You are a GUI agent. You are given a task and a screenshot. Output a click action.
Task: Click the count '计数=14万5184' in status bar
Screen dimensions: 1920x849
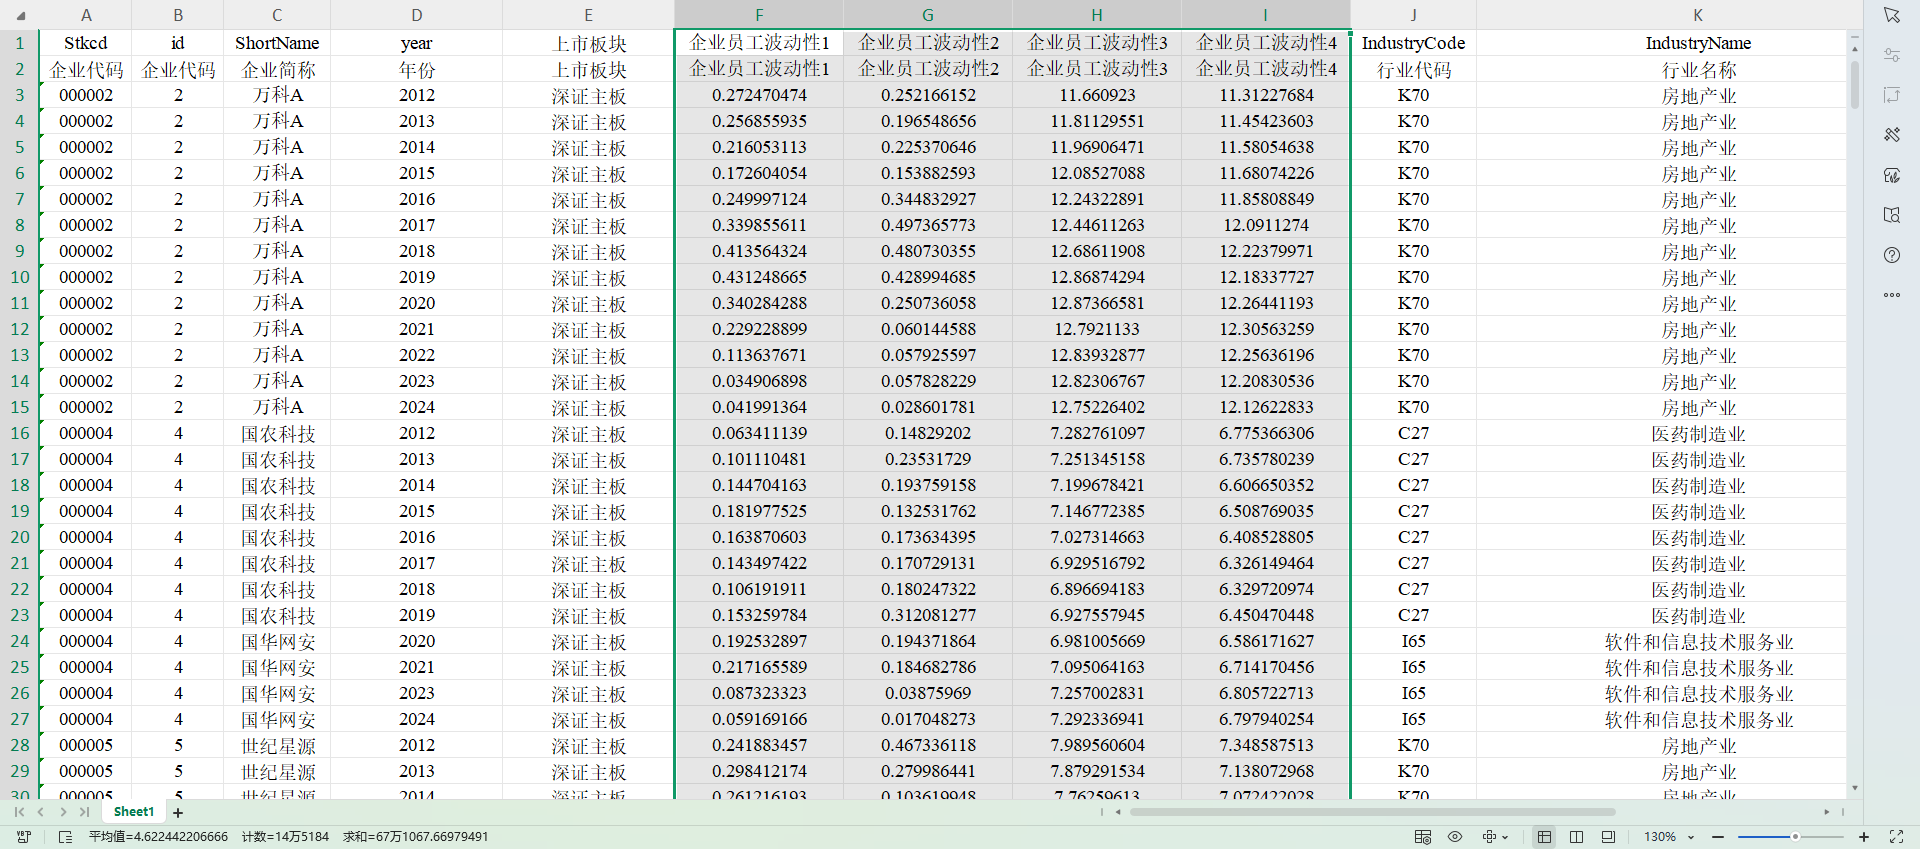tap(285, 837)
